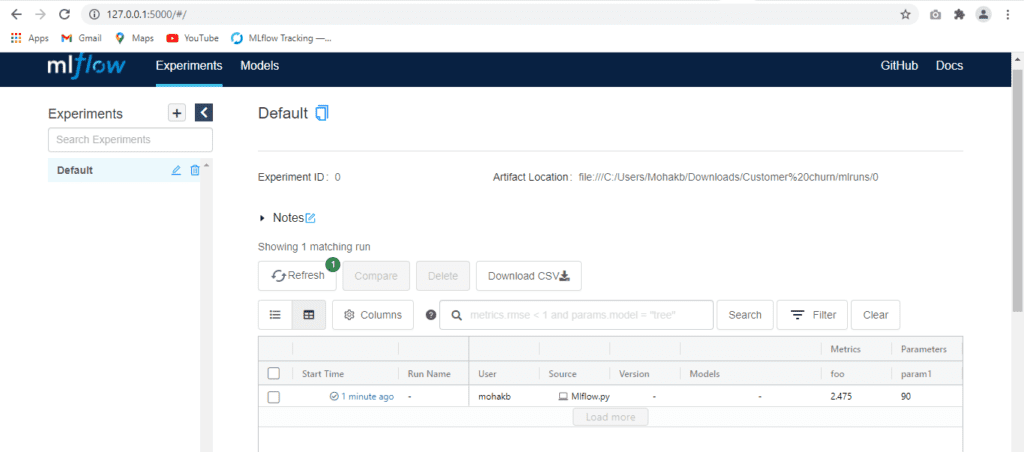
Task: Rename Default experiment with pencil icon
Action: tap(176, 170)
